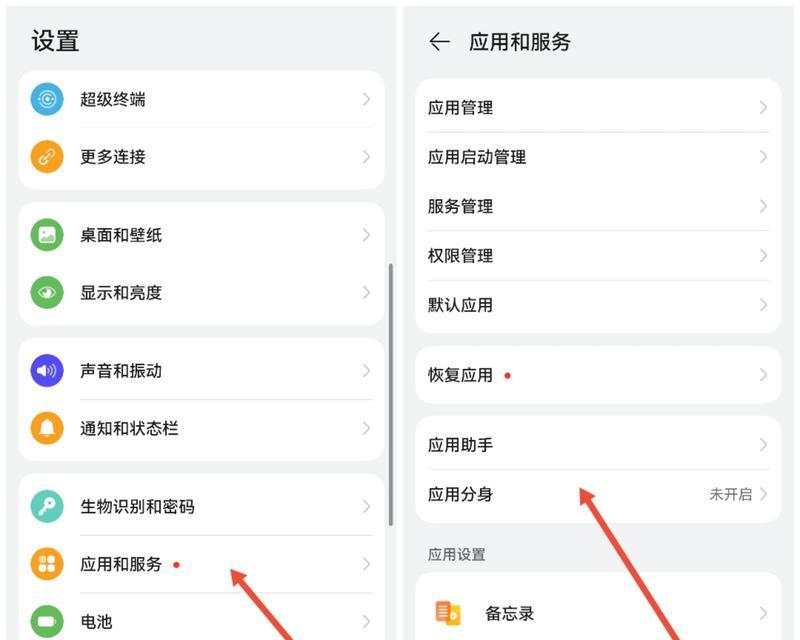Open 应用分身 showing 未开启 status

tap(598, 494)
